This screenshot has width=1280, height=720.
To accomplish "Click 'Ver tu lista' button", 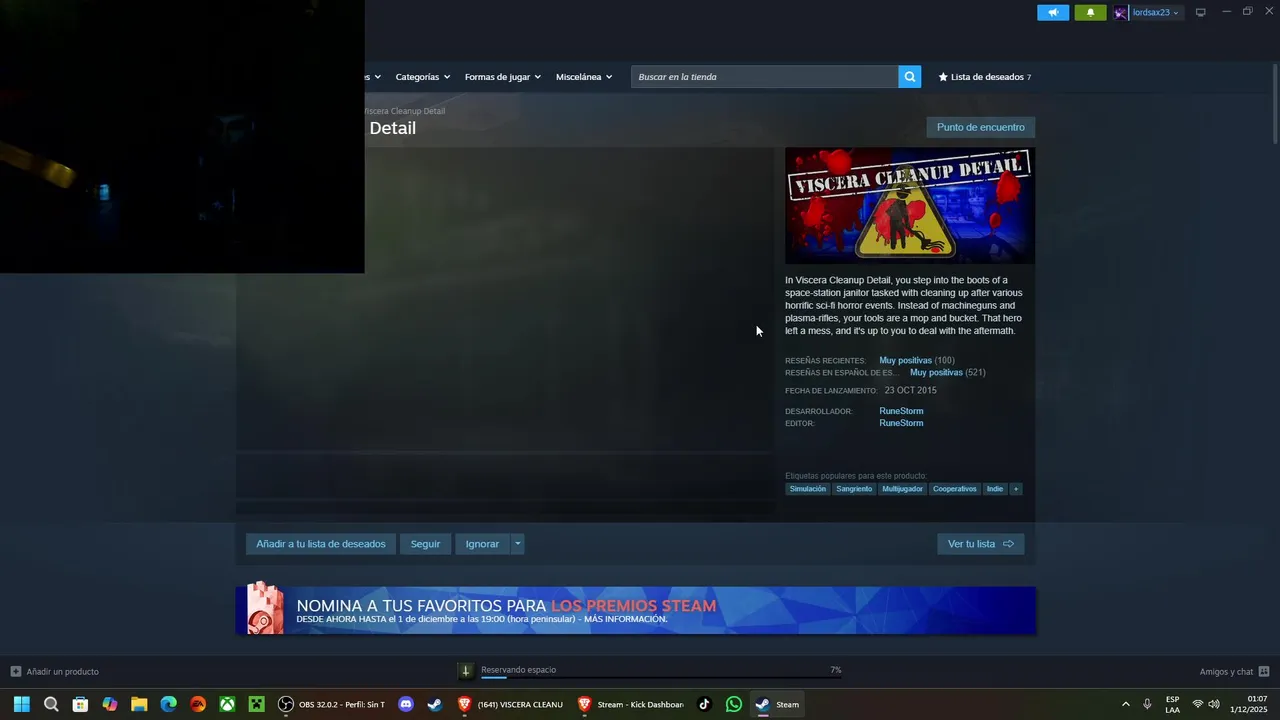I will 980,544.
